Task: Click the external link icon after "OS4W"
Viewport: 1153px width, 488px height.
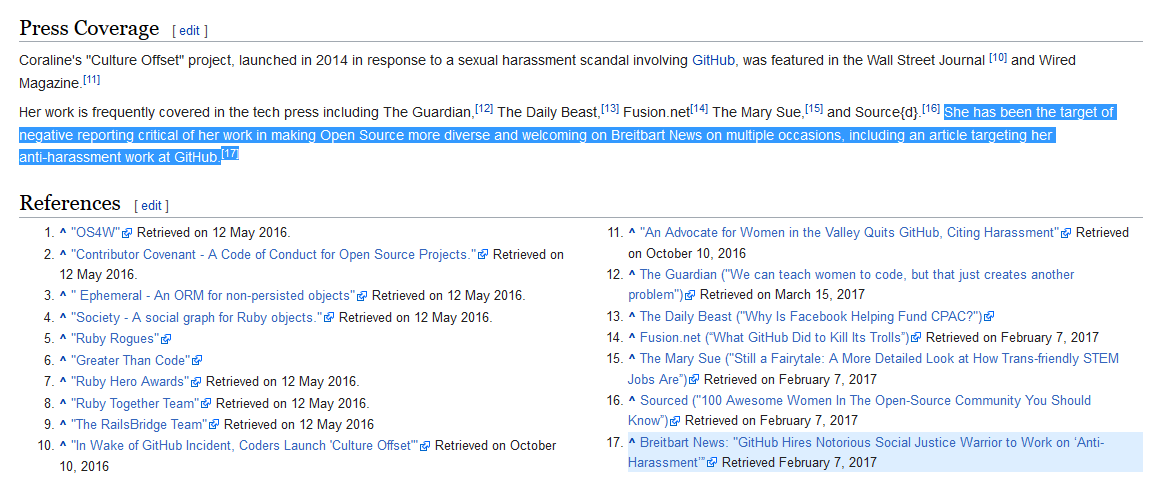Action: pos(127,233)
